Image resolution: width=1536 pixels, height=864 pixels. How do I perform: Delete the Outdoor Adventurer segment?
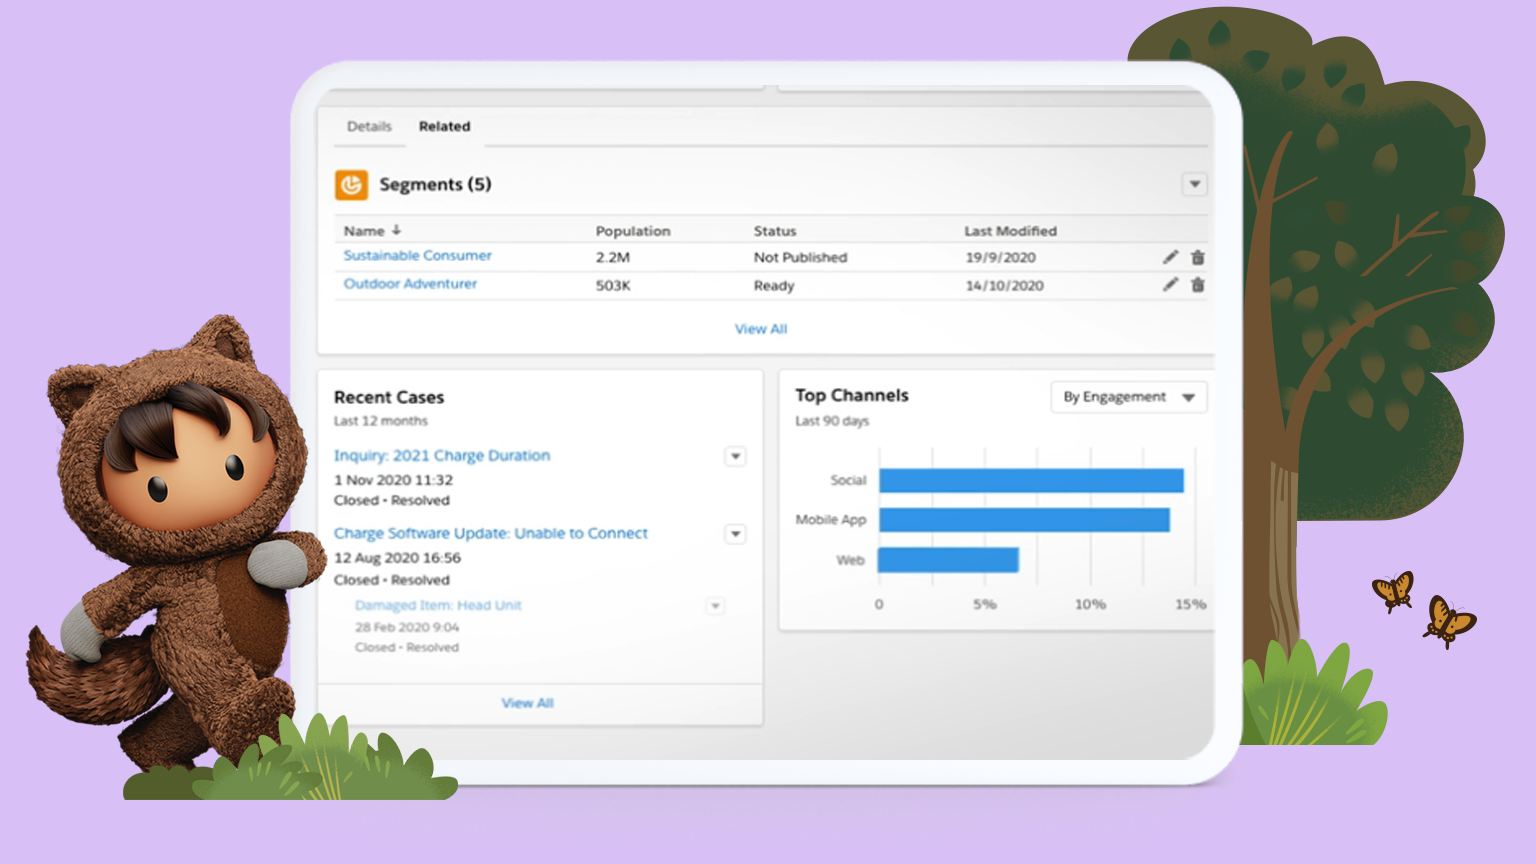coord(1197,285)
